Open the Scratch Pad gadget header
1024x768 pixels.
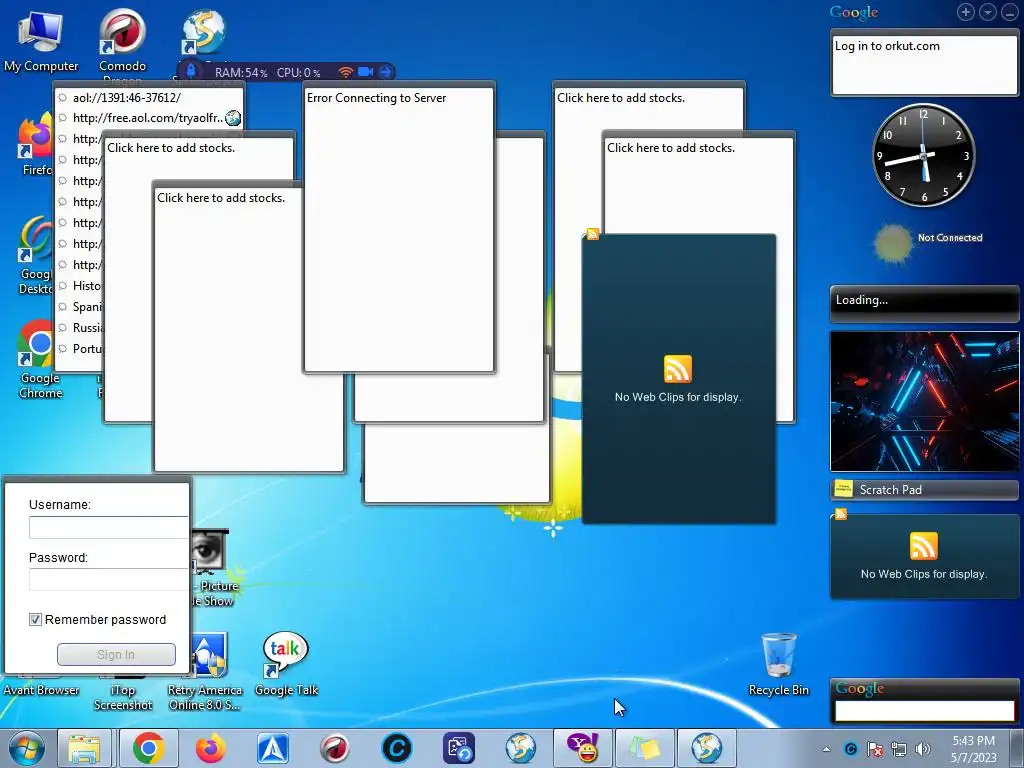(x=924, y=489)
